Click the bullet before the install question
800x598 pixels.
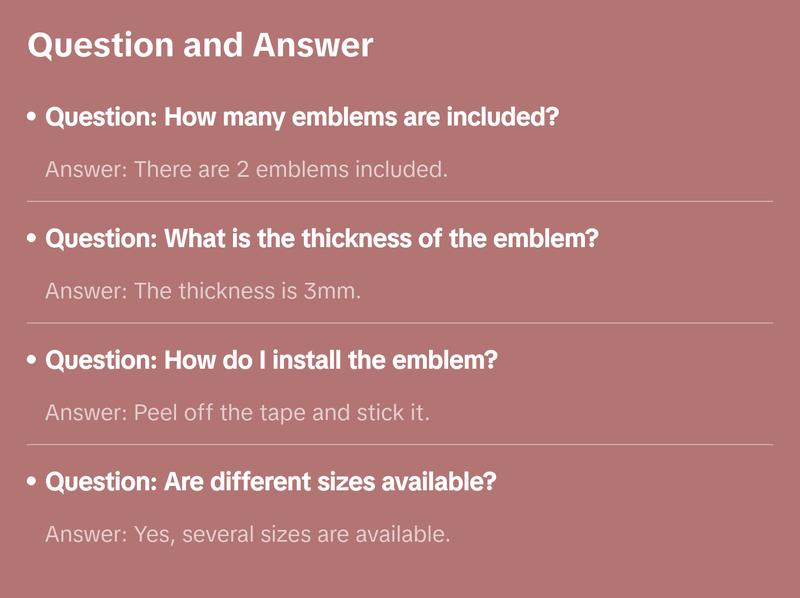(x=33, y=360)
